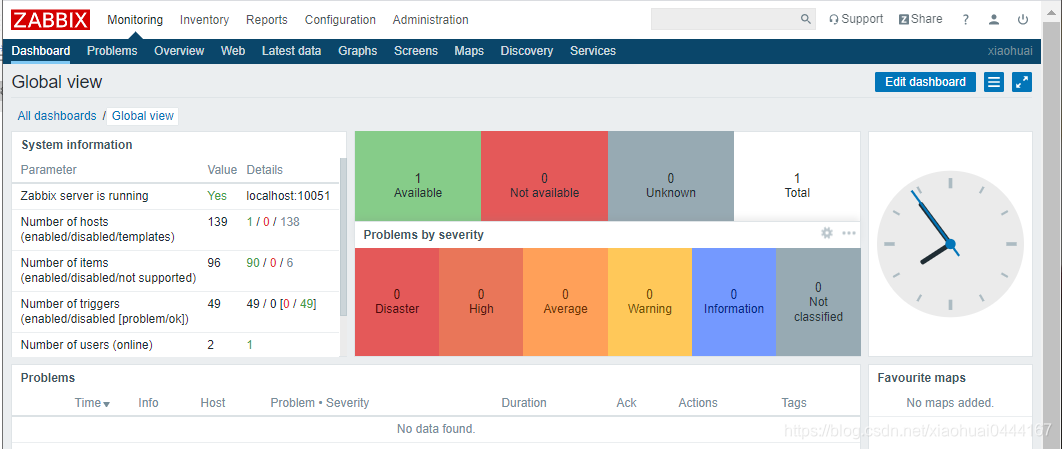Open the user profile icon

994,20
